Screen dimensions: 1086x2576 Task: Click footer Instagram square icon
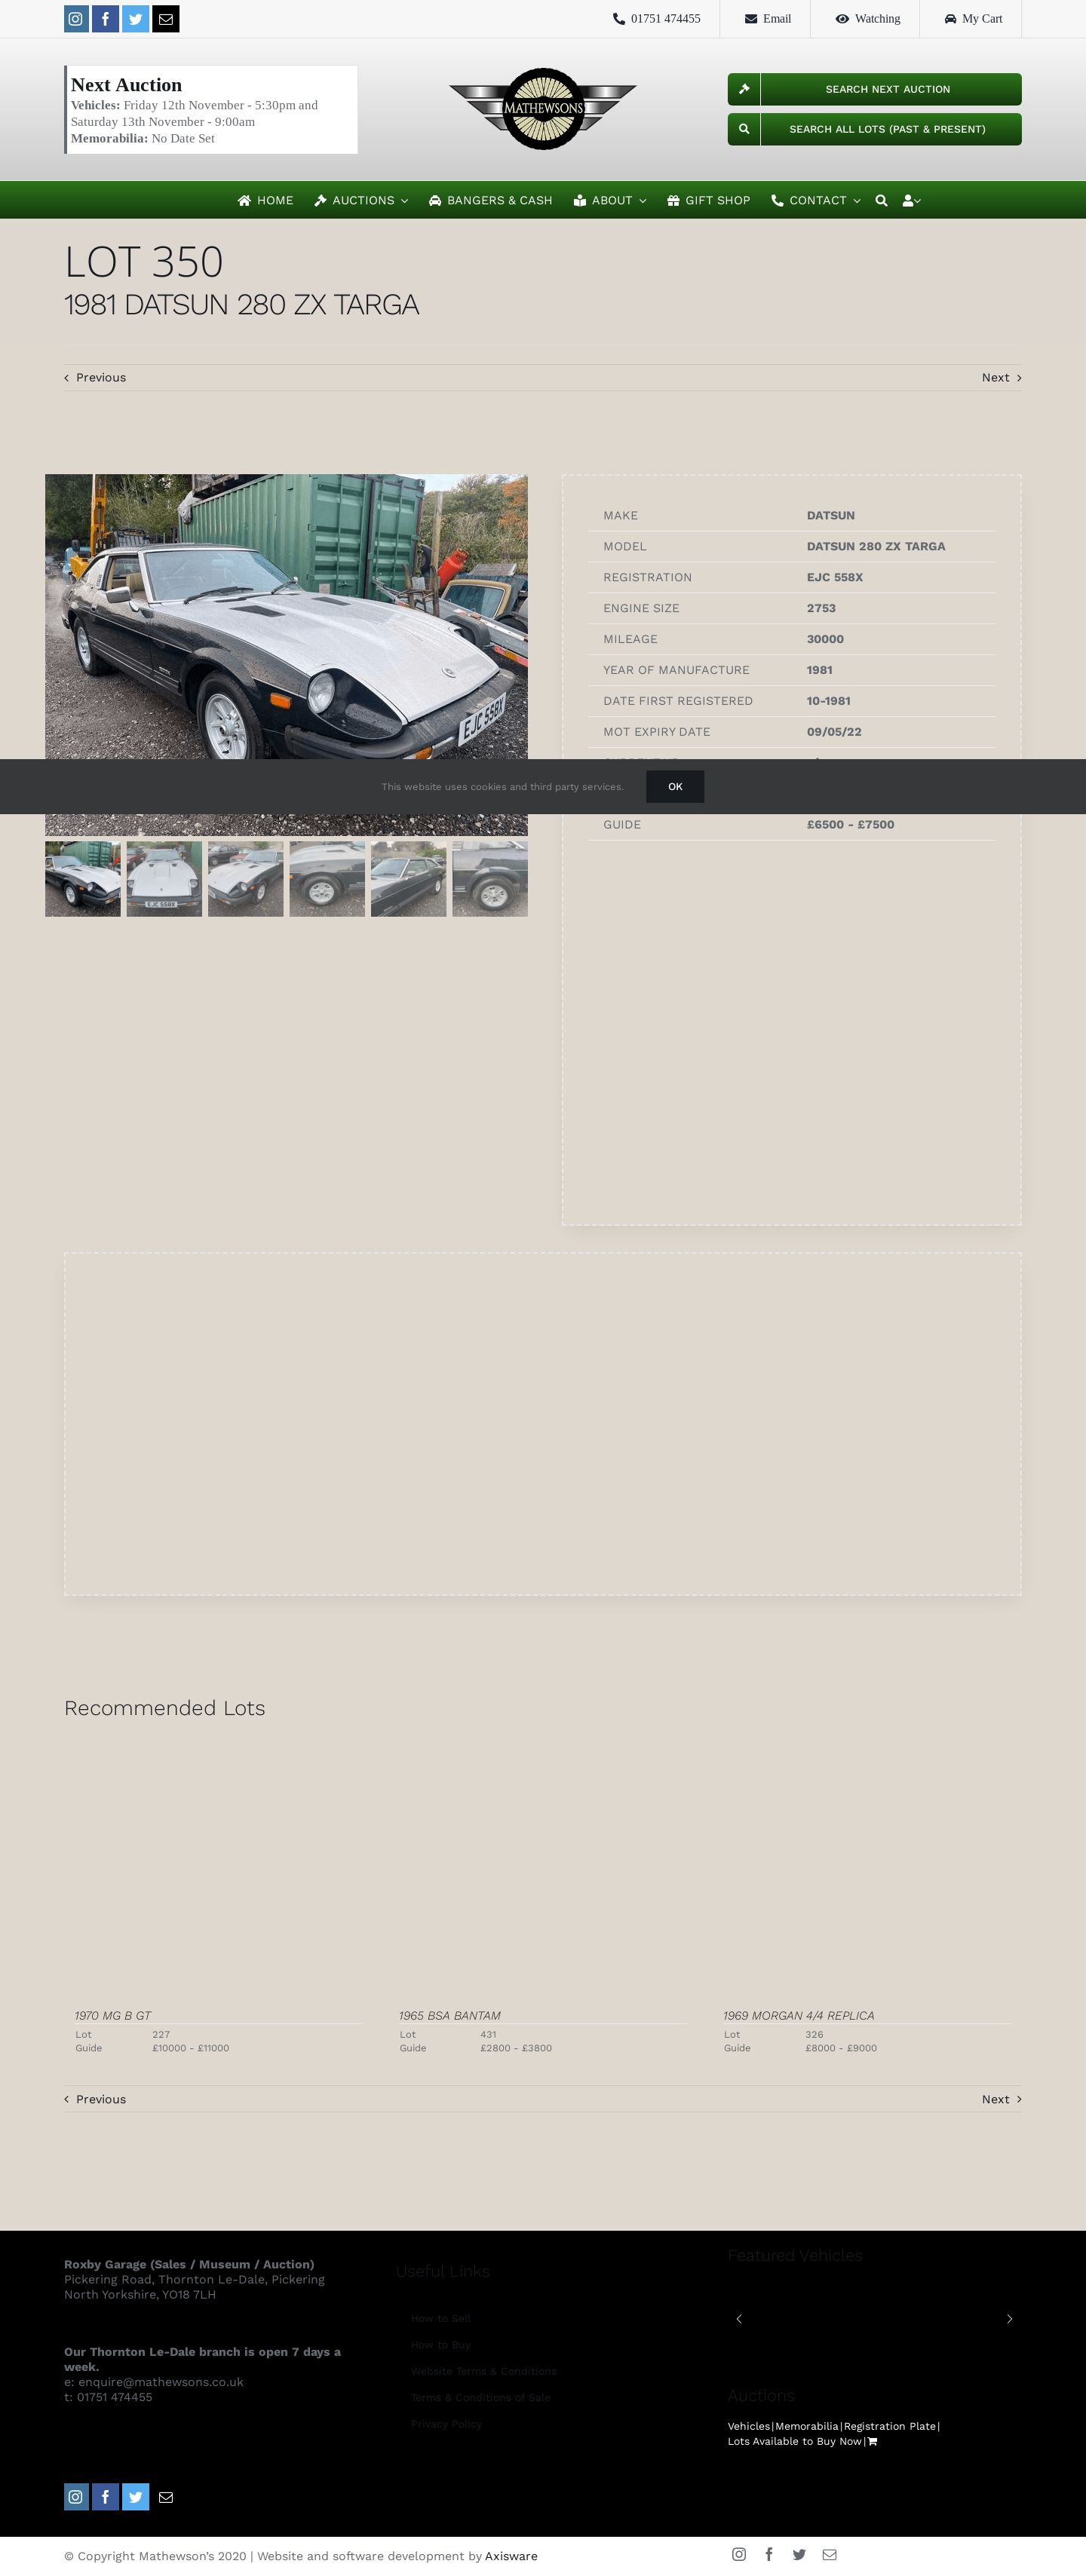click(76, 2496)
